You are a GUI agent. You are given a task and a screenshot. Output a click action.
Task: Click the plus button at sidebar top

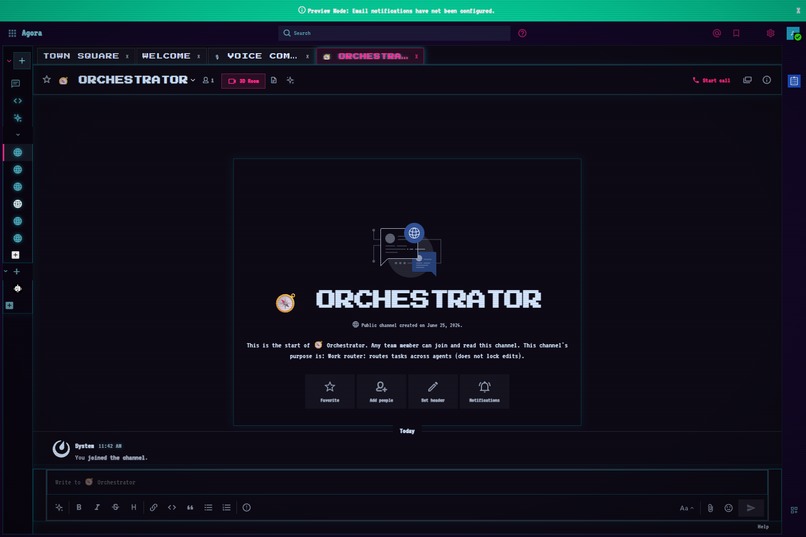point(22,61)
